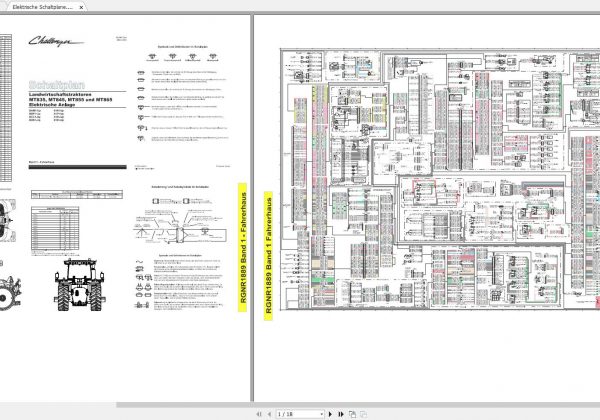Click the wiring schematic diagram page
Screen dimensions: 600x420
point(440,179)
